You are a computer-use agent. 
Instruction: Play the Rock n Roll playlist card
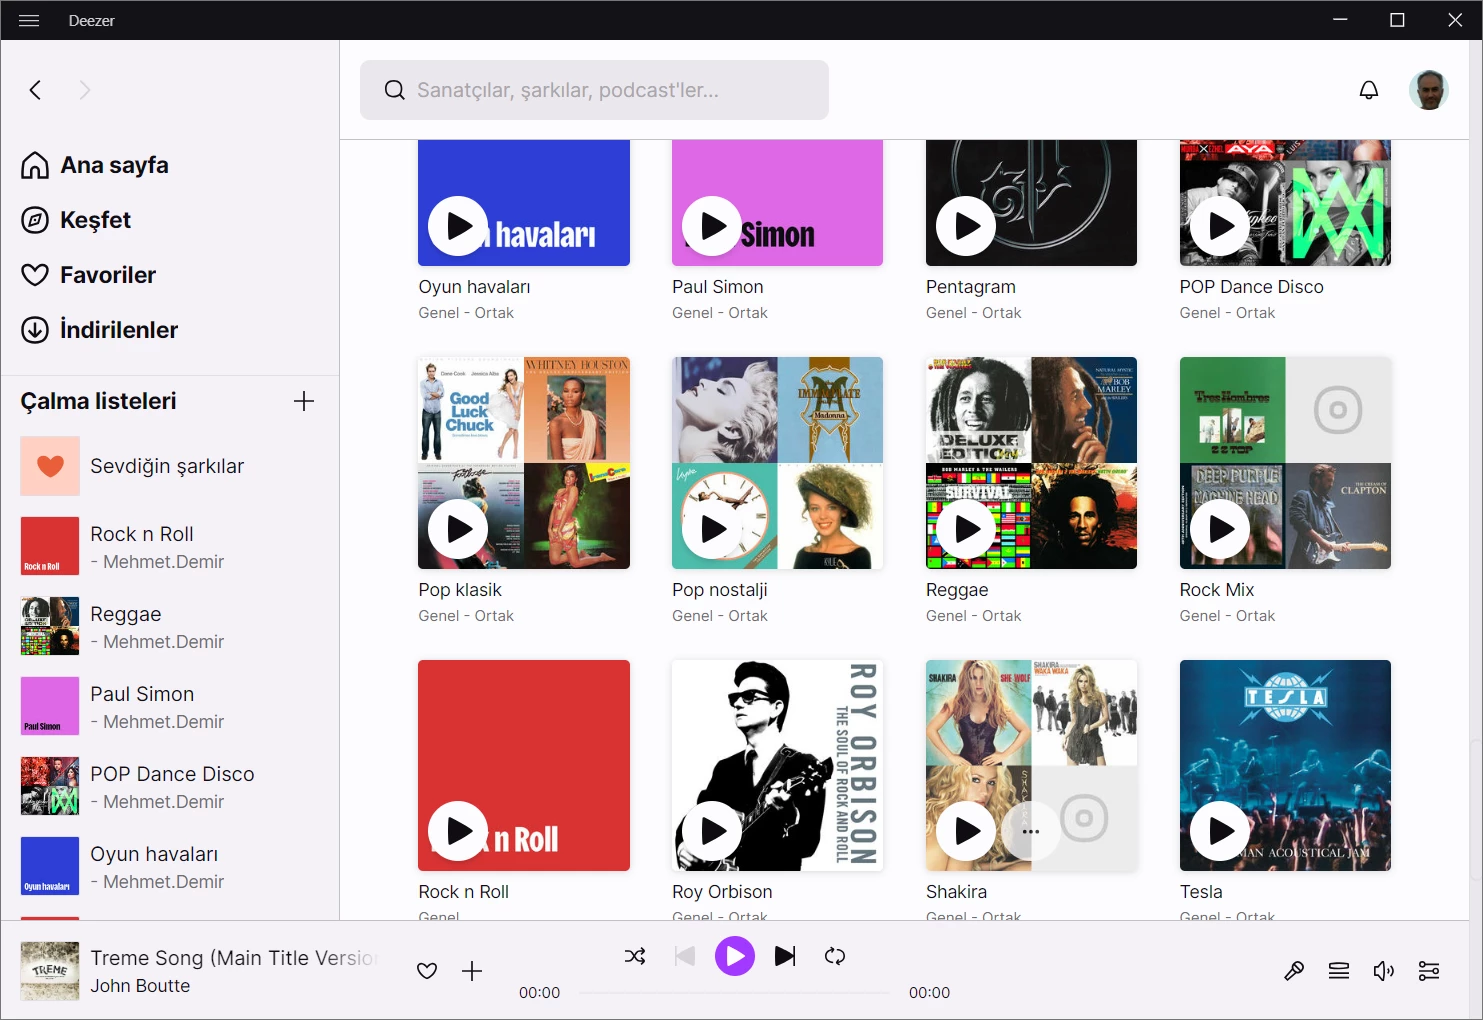(458, 831)
